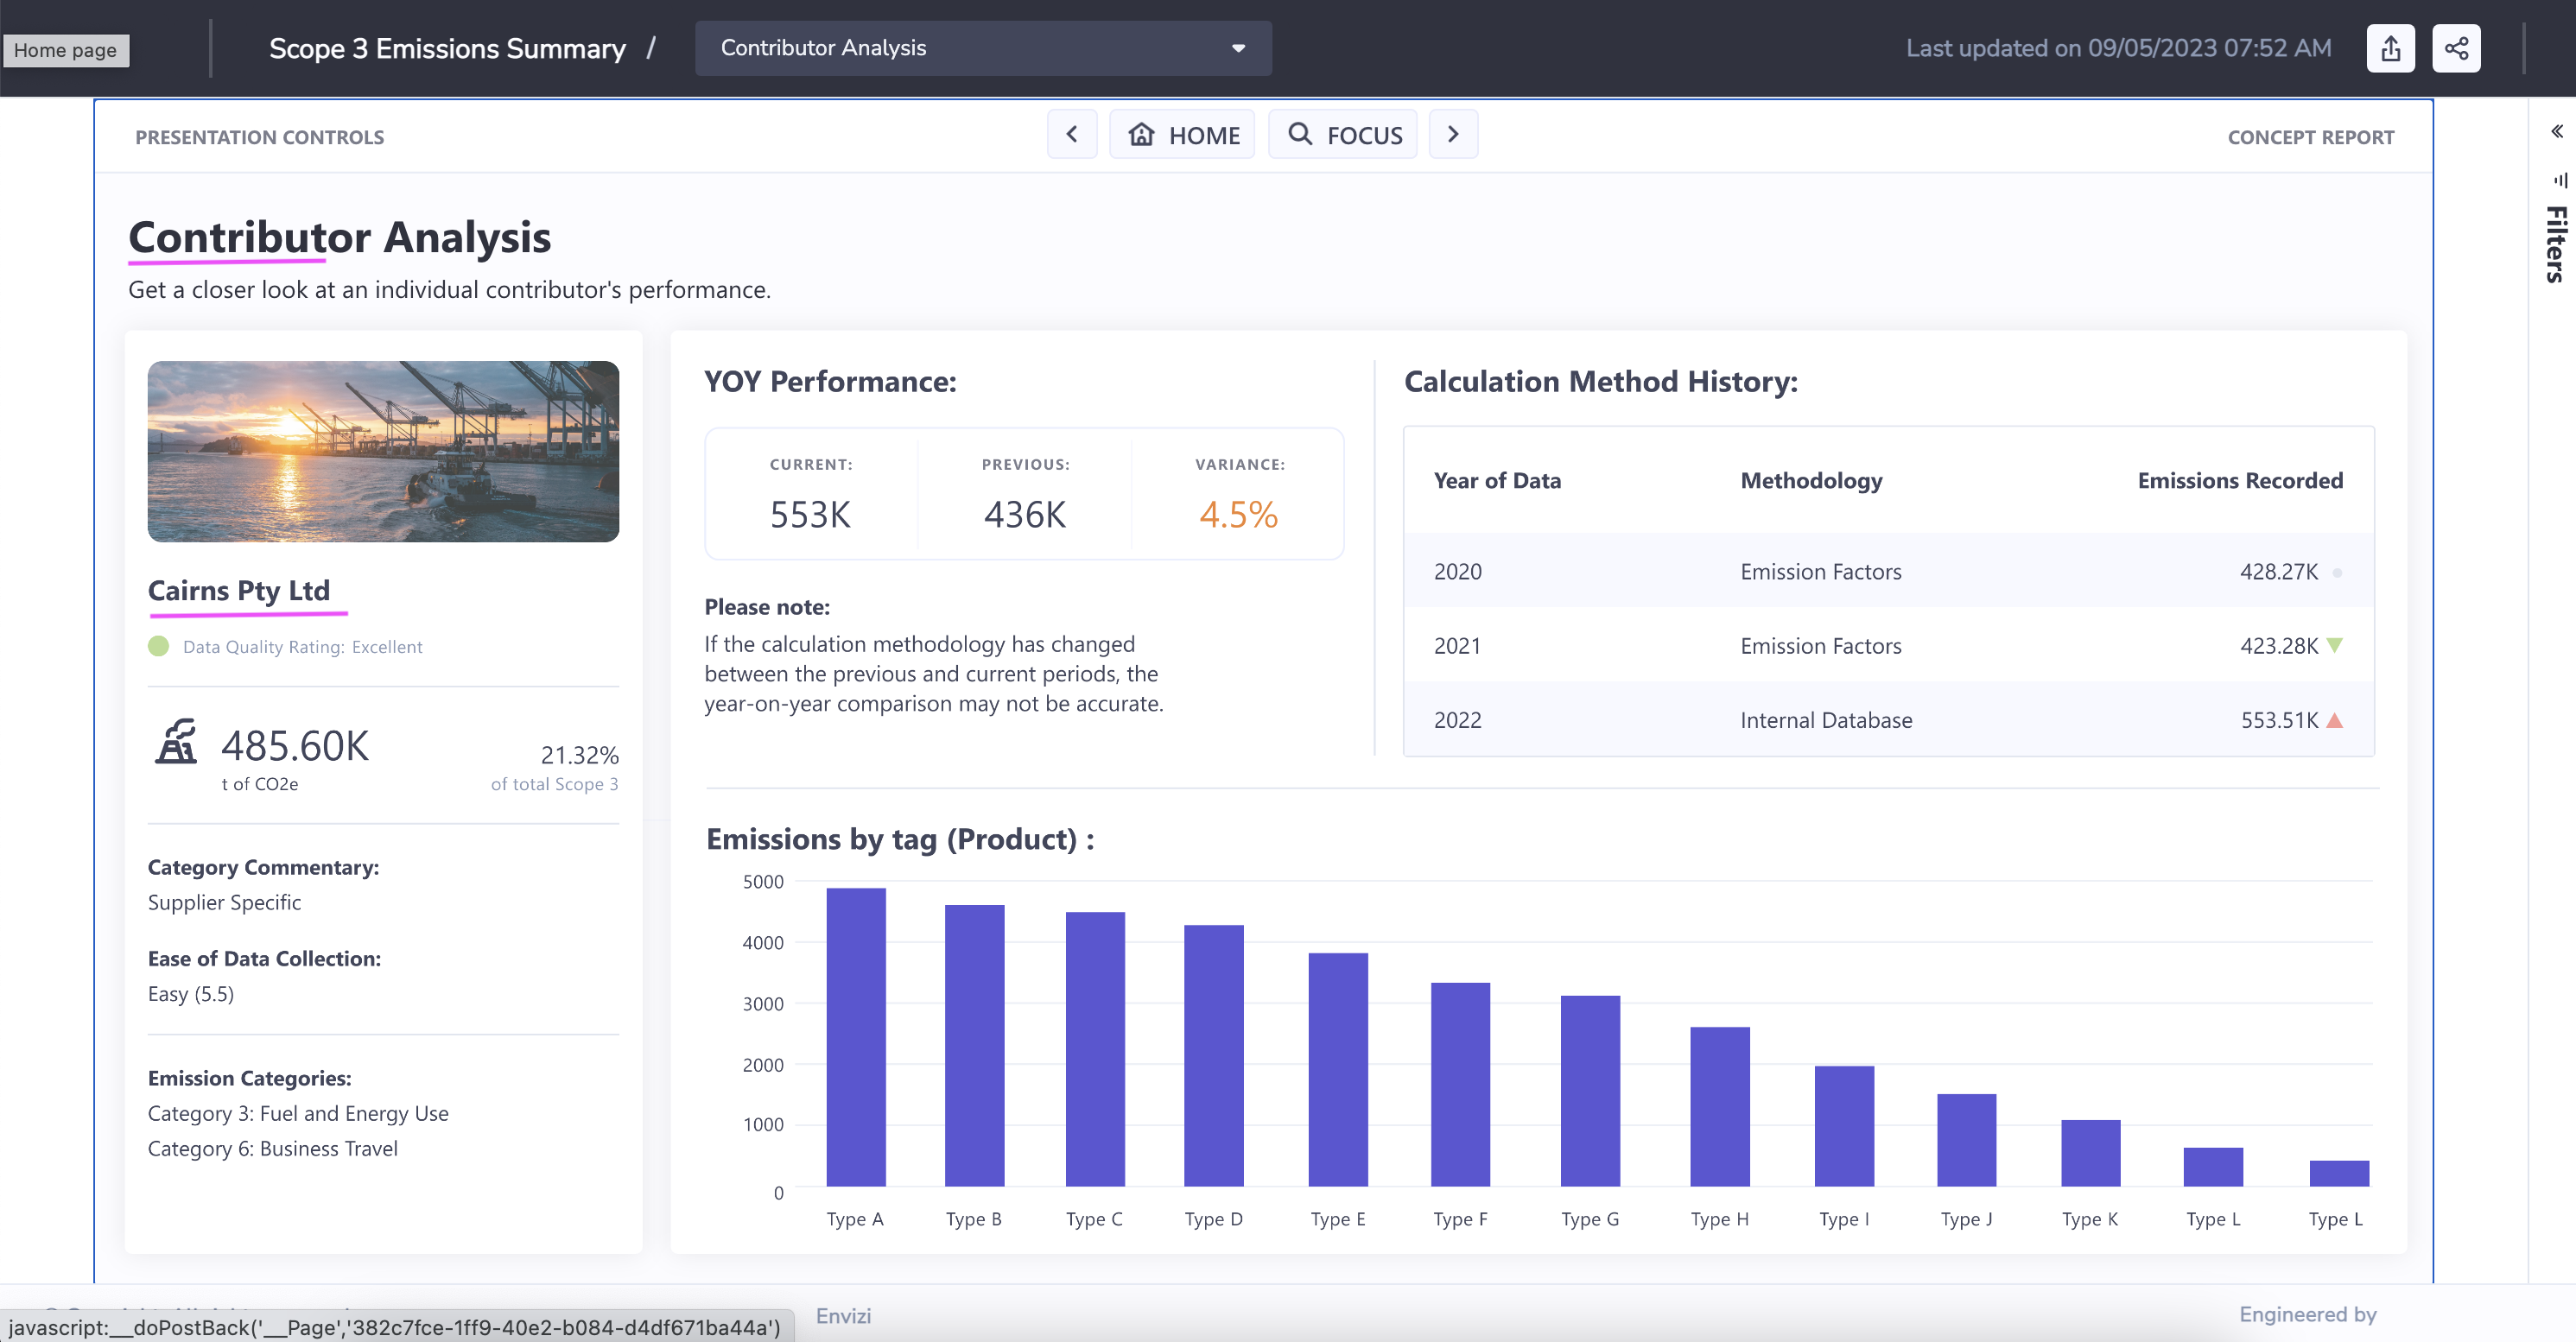
Task: Click the Type H bar in chart
Action: 1719,1105
